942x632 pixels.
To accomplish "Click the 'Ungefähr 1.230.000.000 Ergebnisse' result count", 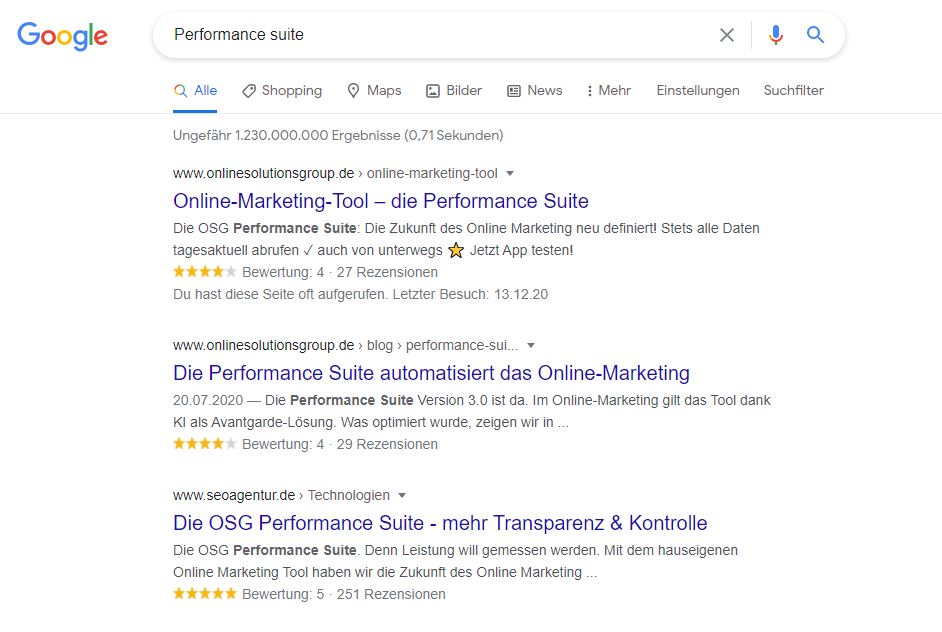I will click(x=338, y=135).
